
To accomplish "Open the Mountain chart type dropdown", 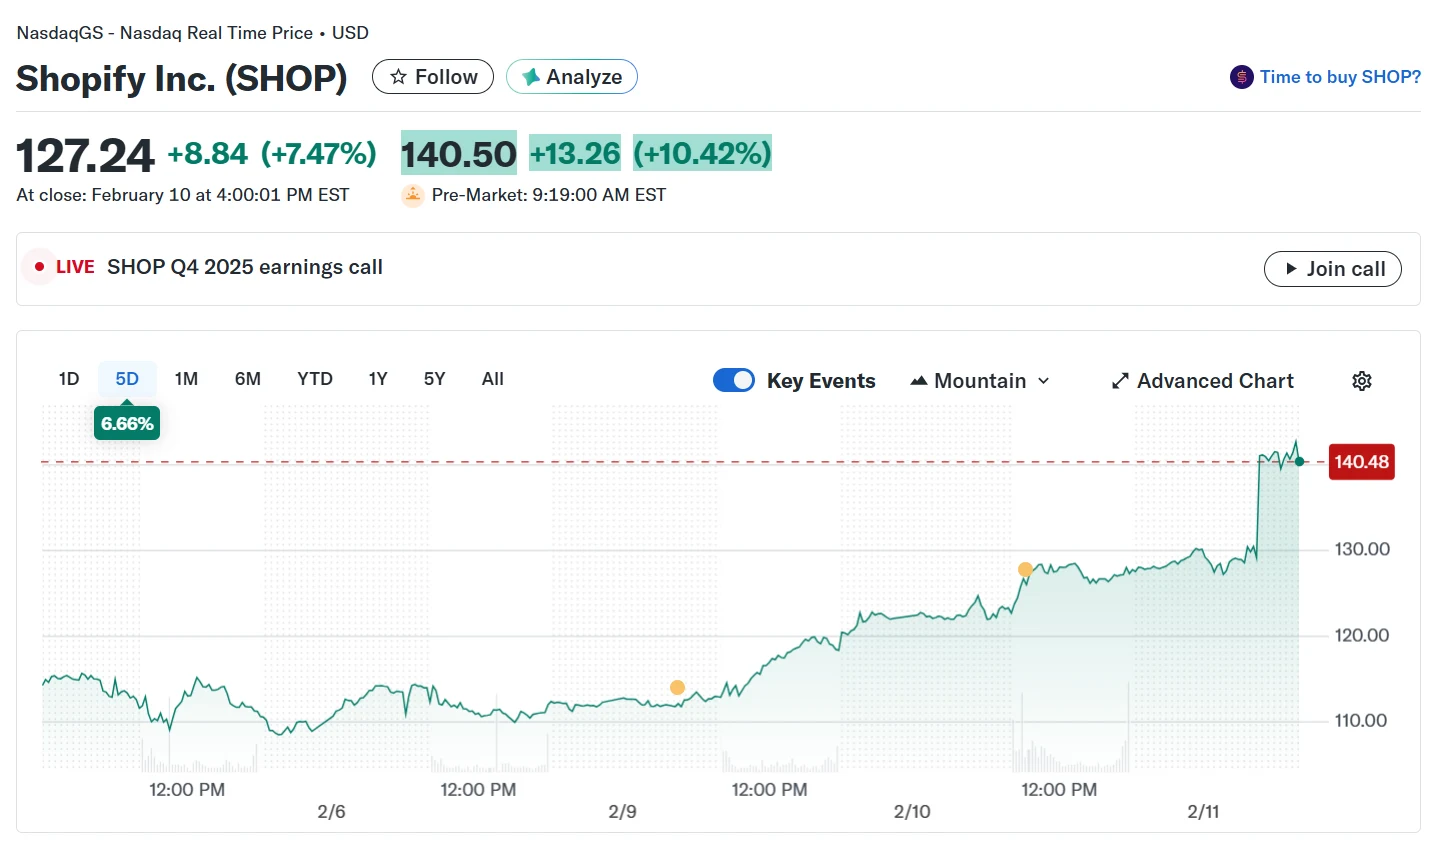I will point(979,381).
